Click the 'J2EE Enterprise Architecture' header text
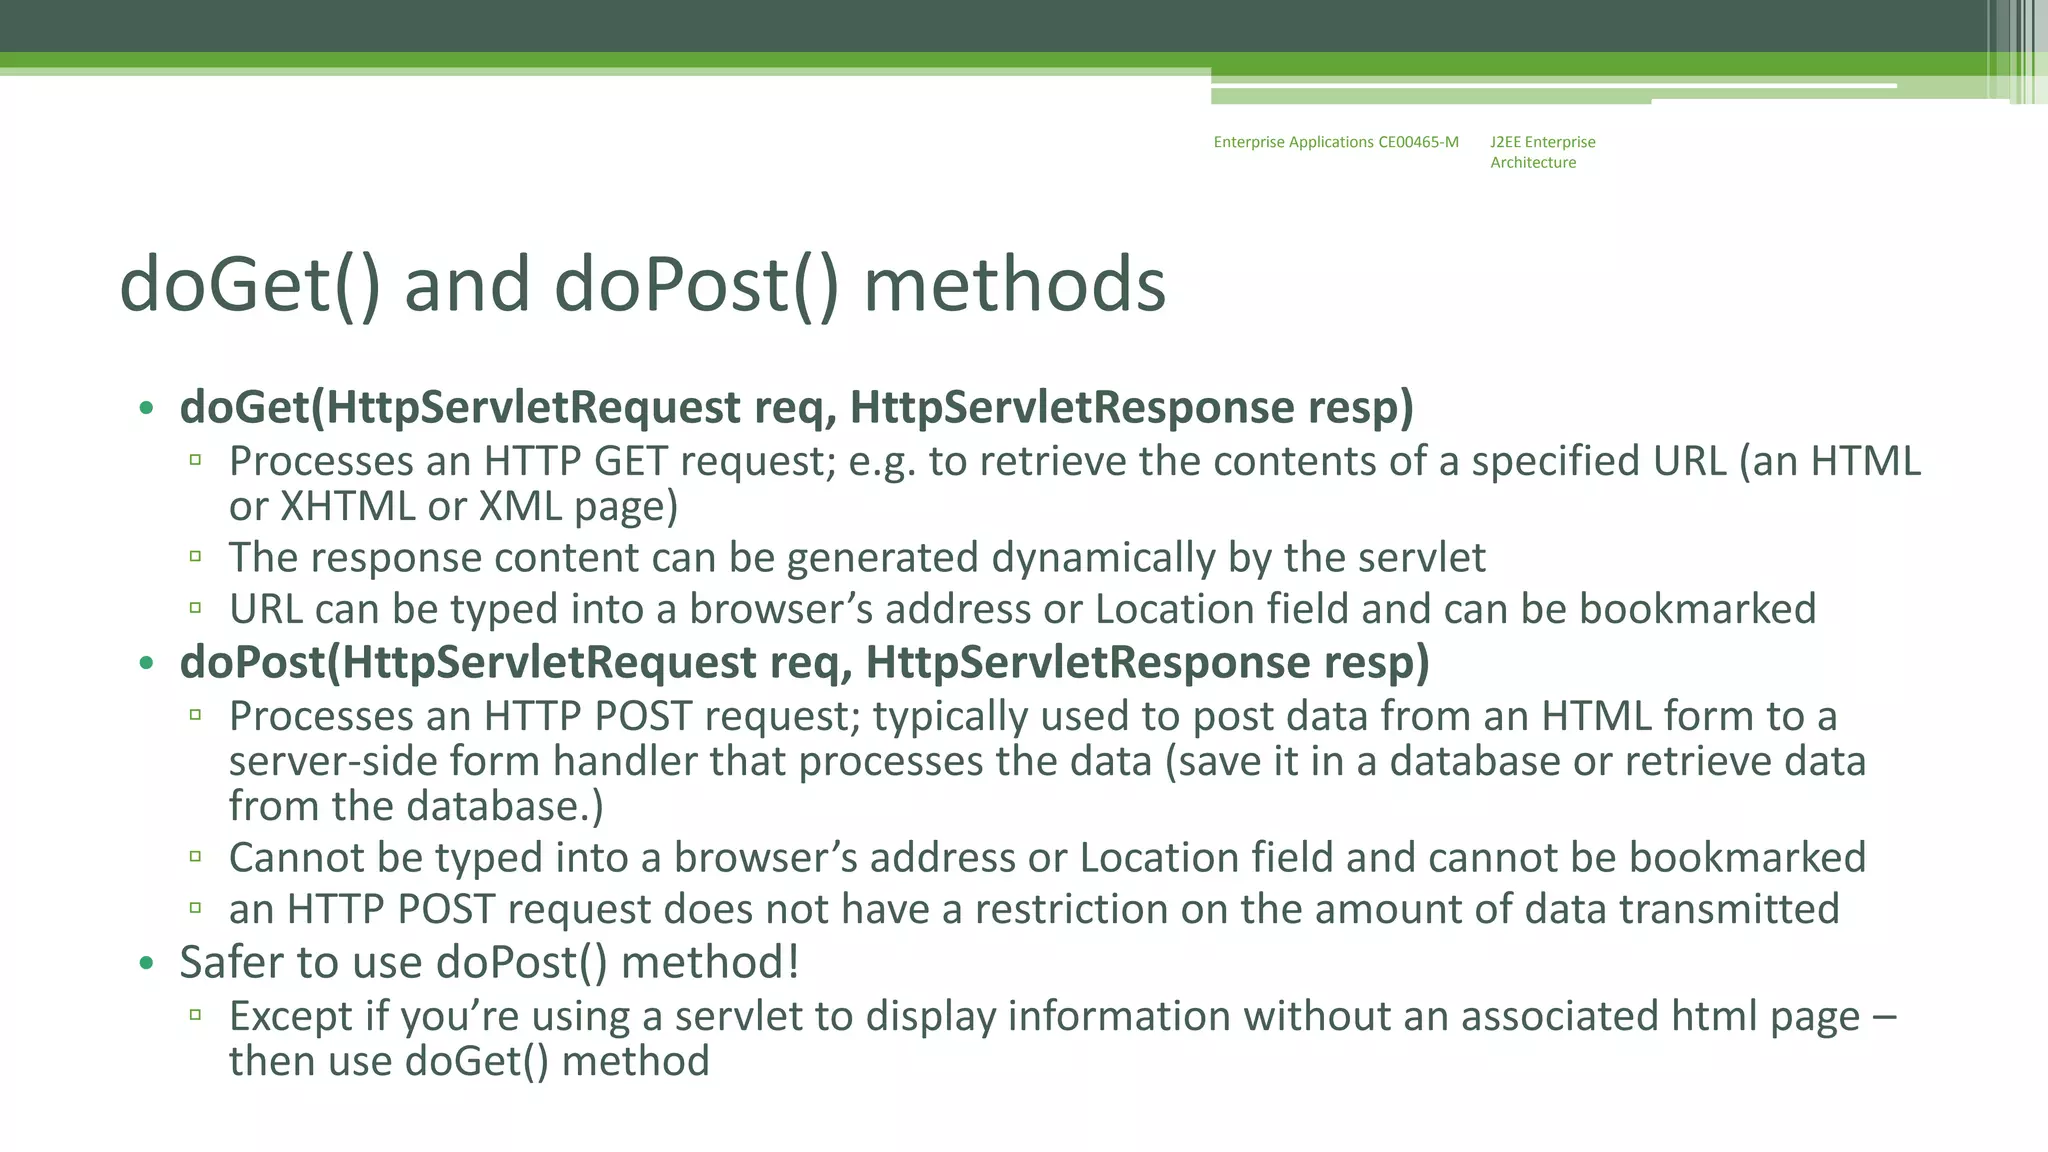Viewport: 2048px width, 1152px height. [x=1541, y=152]
